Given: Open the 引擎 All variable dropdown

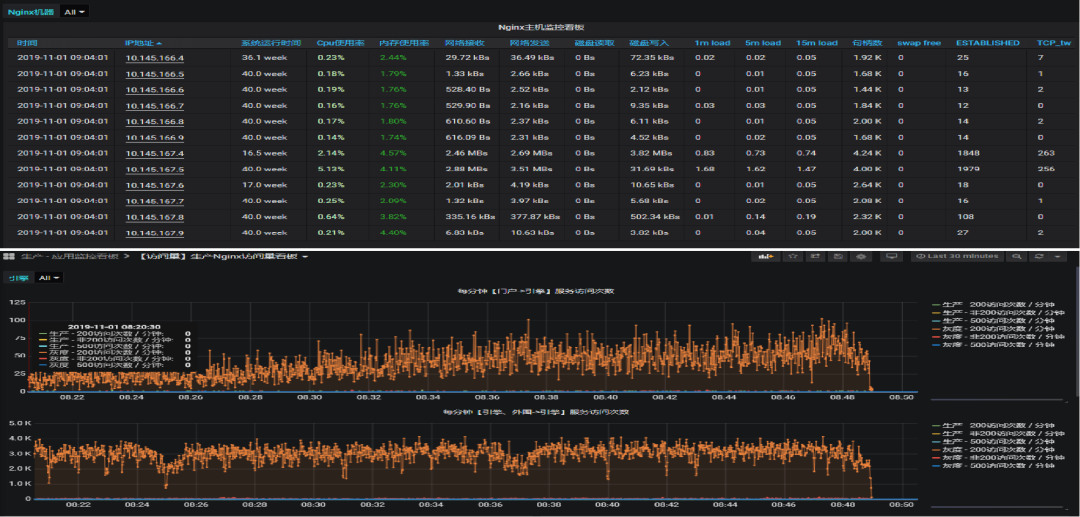Looking at the screenshot, I should 48,278.
